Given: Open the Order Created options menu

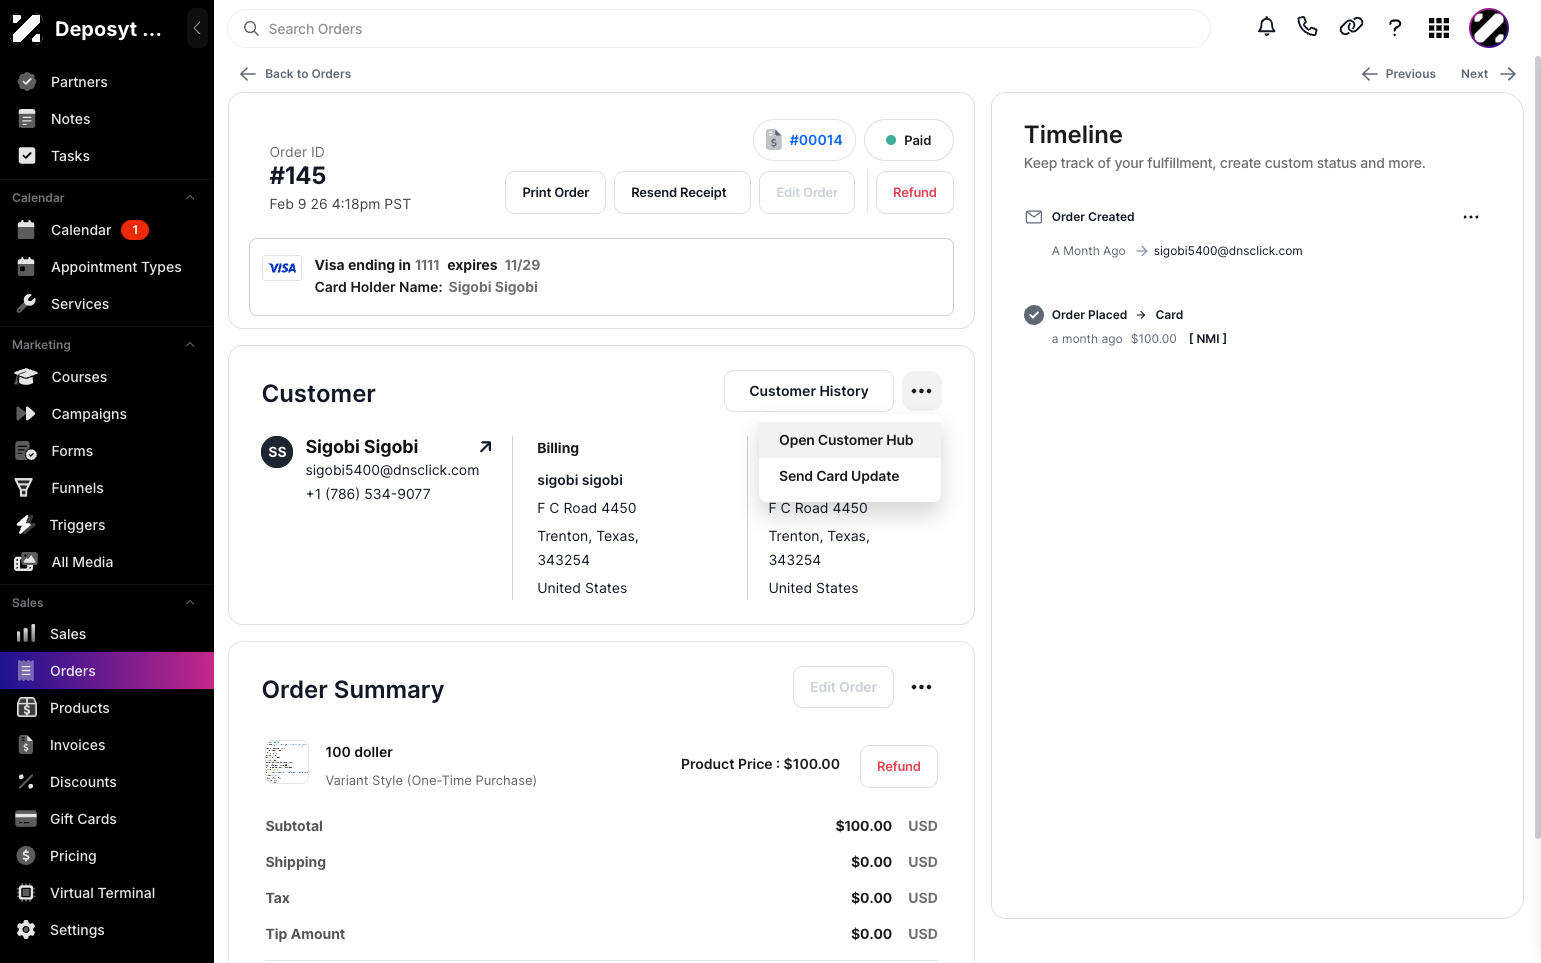Looking at the screenshot, I should 1470,217.
